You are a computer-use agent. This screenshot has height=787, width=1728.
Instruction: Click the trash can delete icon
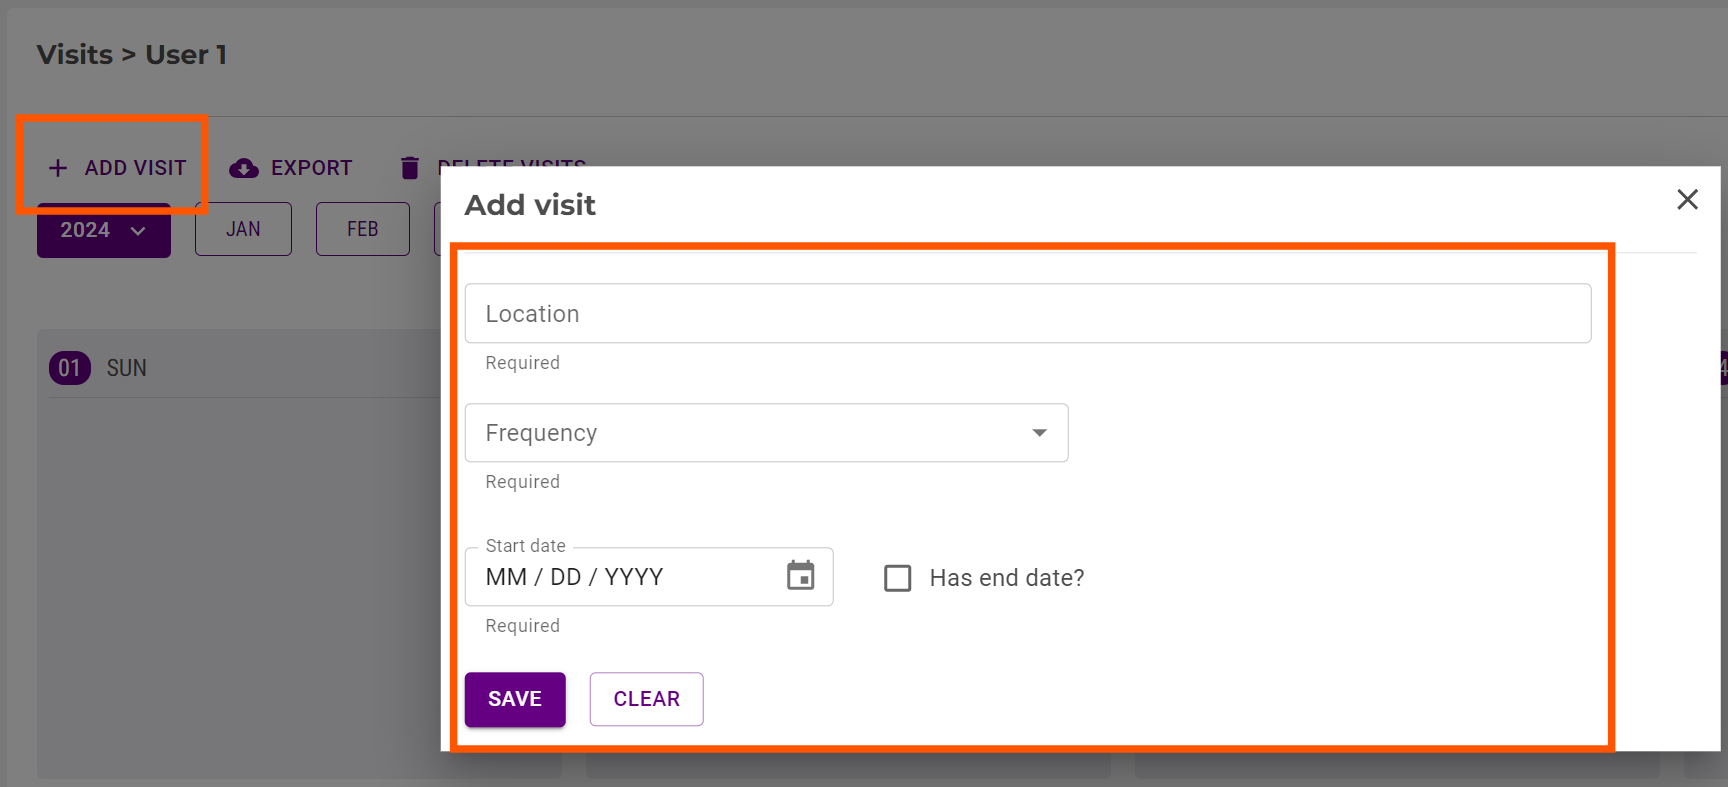(409, 168)
